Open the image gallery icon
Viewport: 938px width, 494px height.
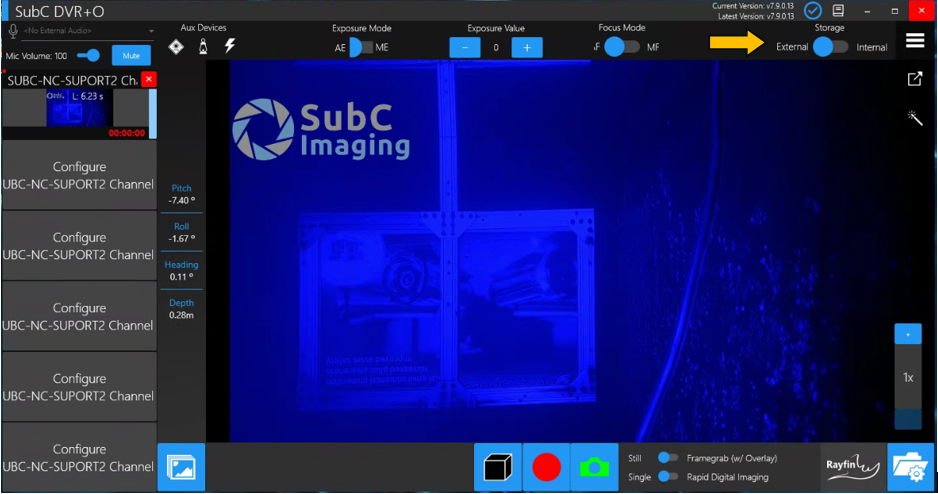pyautogui.click(x=182, y=467)
